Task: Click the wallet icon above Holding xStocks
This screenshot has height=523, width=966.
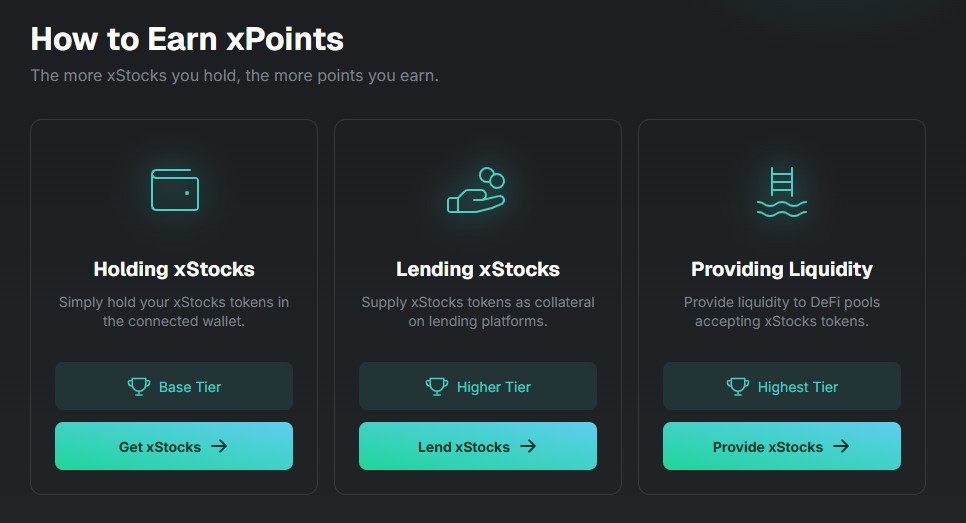Action: [174, 190]
